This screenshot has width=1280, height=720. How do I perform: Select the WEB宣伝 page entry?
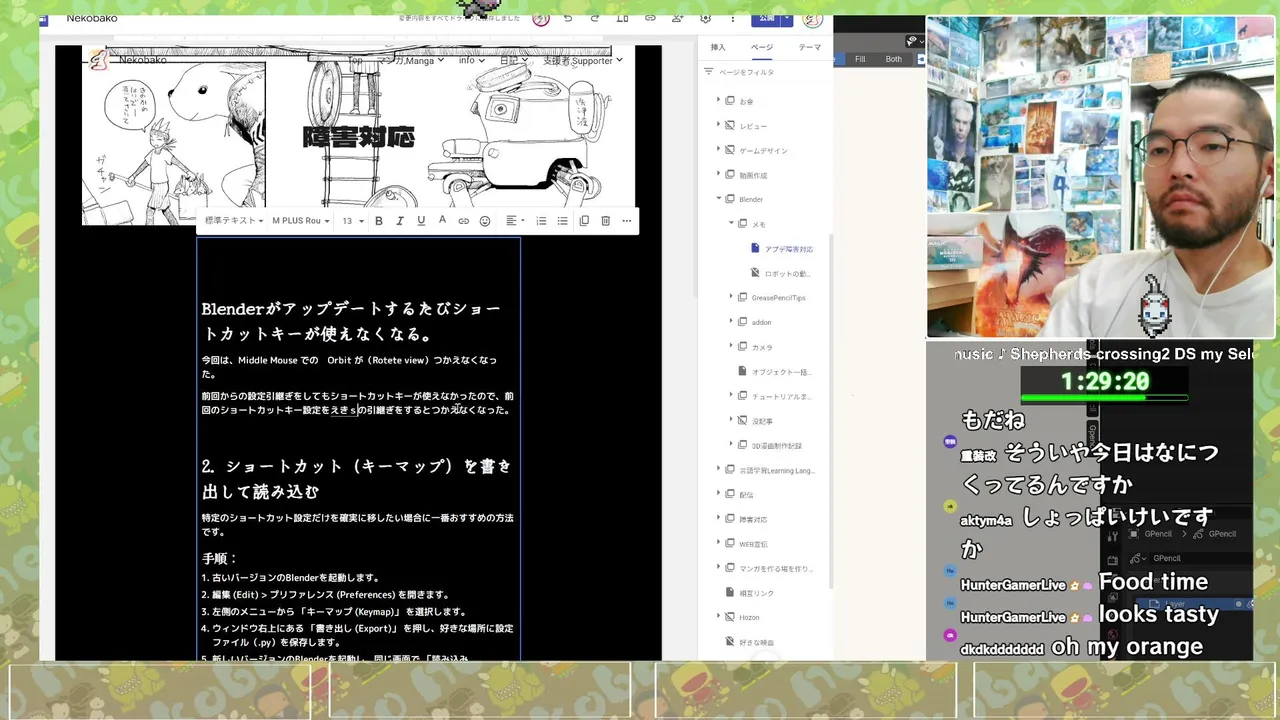coord(752,544)
